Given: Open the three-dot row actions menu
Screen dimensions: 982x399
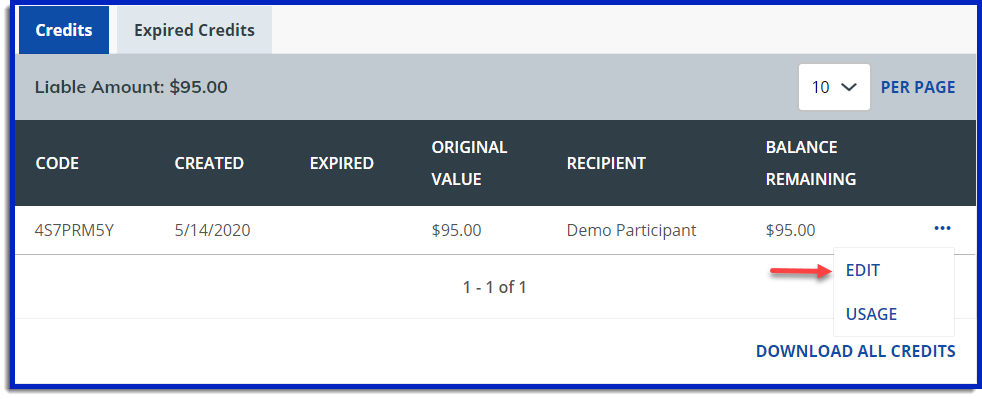Looking at the screenshot, I should point(942,229).
